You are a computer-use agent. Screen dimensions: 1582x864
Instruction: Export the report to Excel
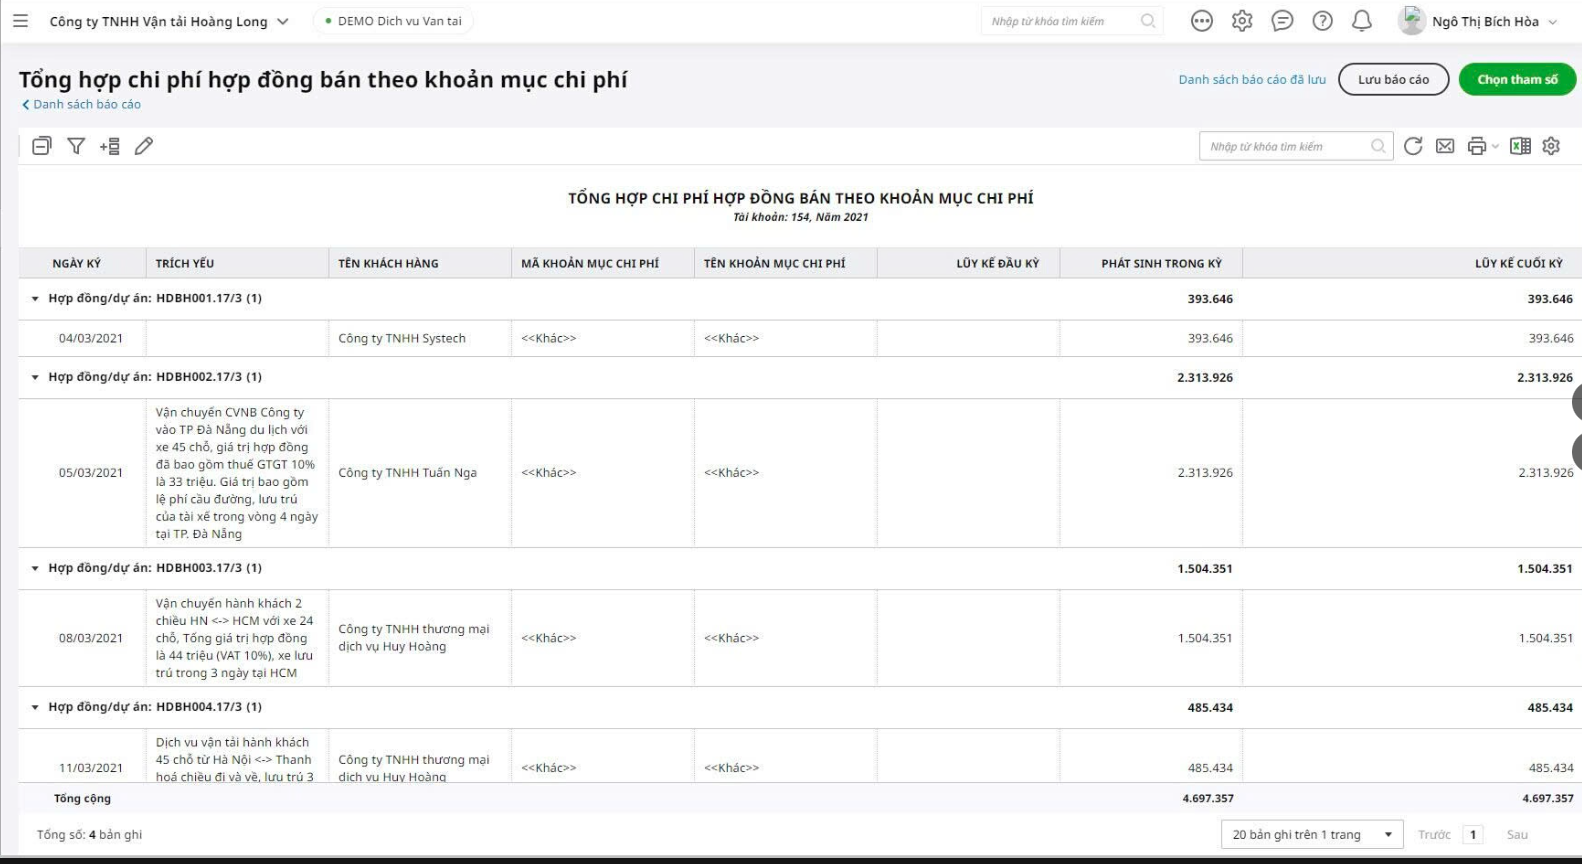pyautogui.click(x=1520, y=146)
